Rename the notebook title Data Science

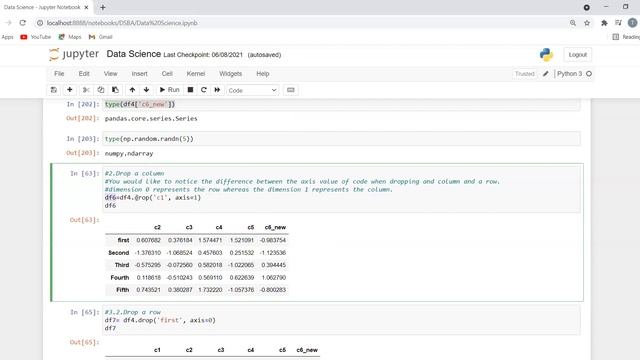[x=133, y=54]
